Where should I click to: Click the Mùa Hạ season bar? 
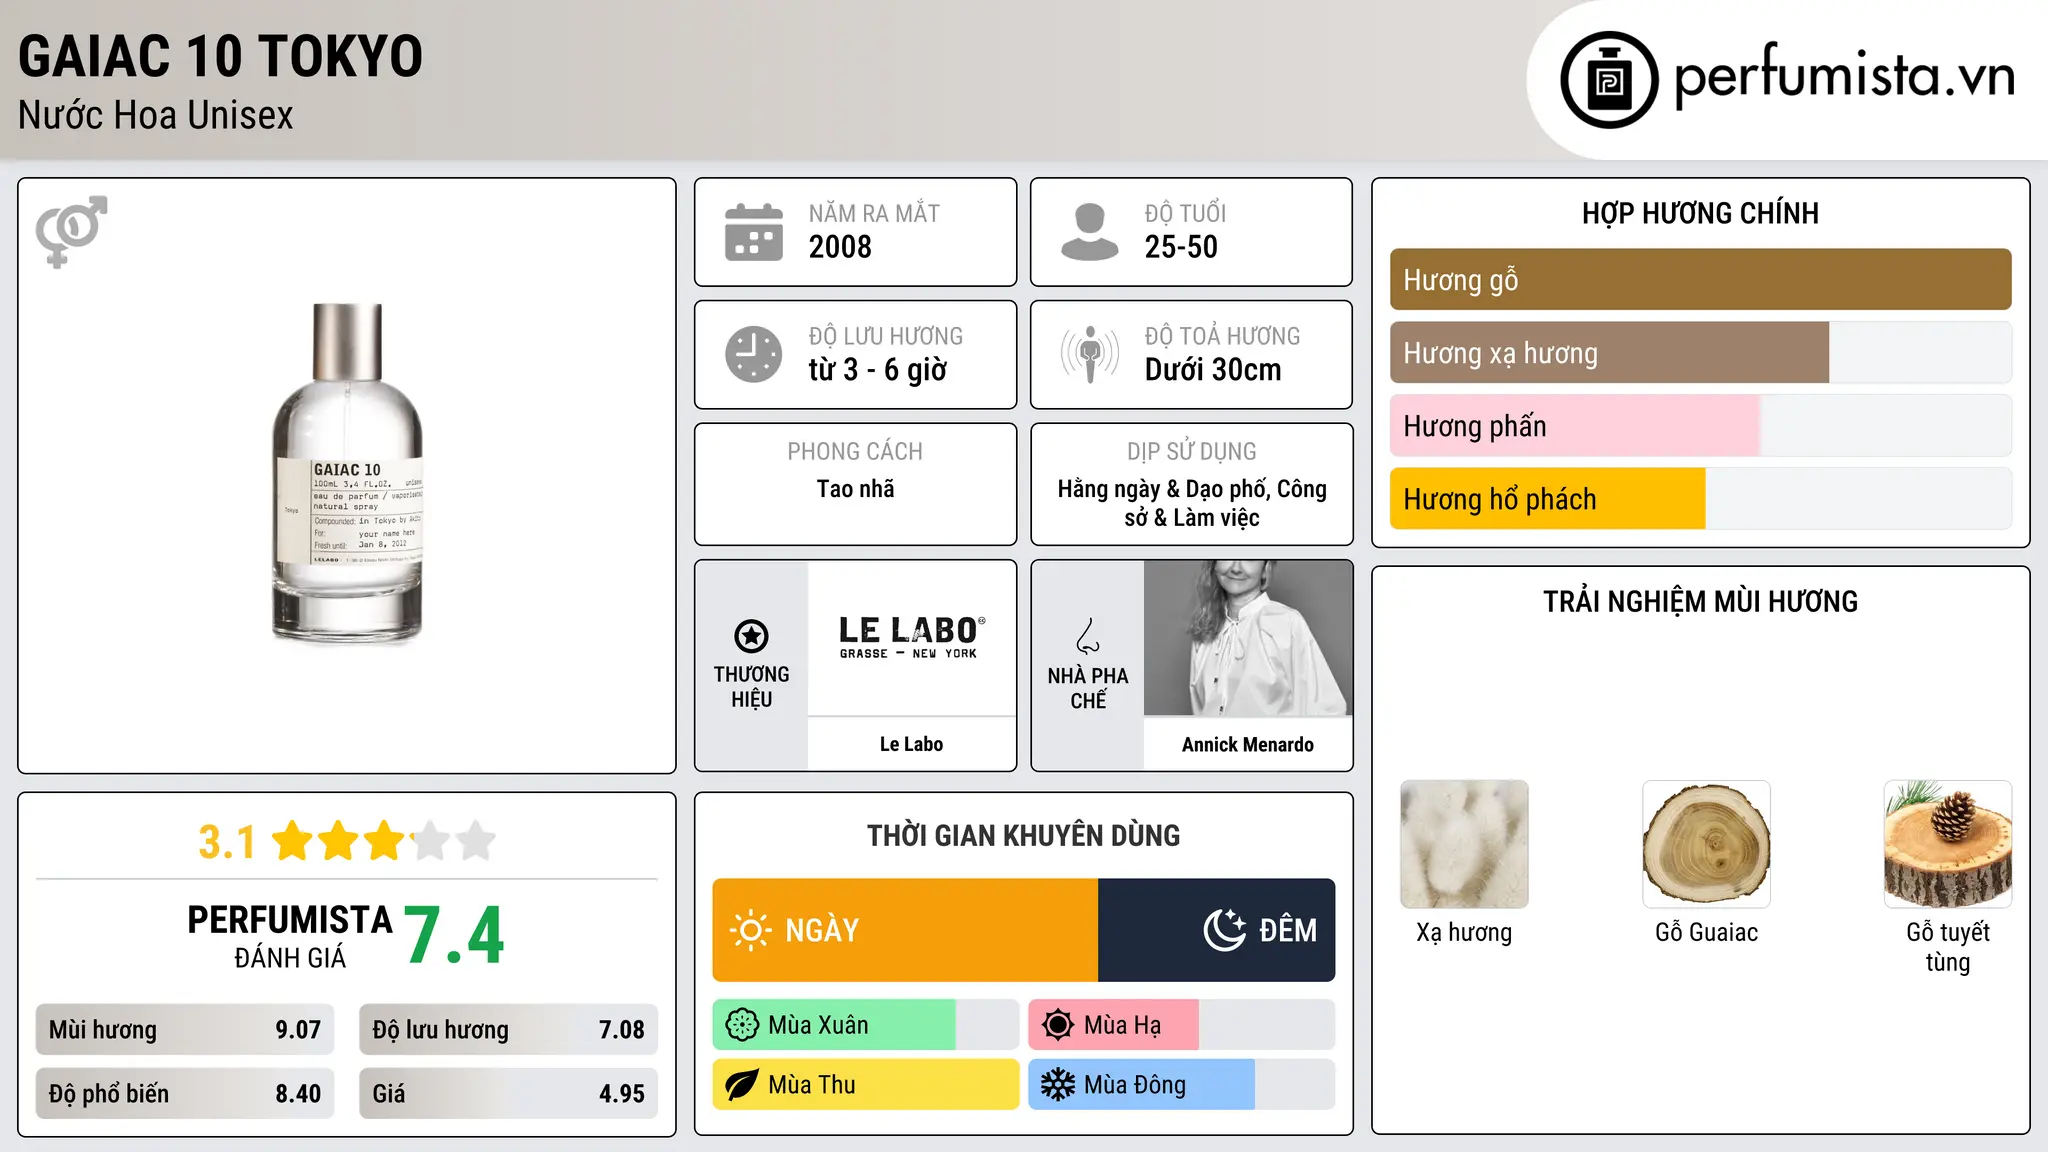pyautogui.click(x=1182, y=1025)
